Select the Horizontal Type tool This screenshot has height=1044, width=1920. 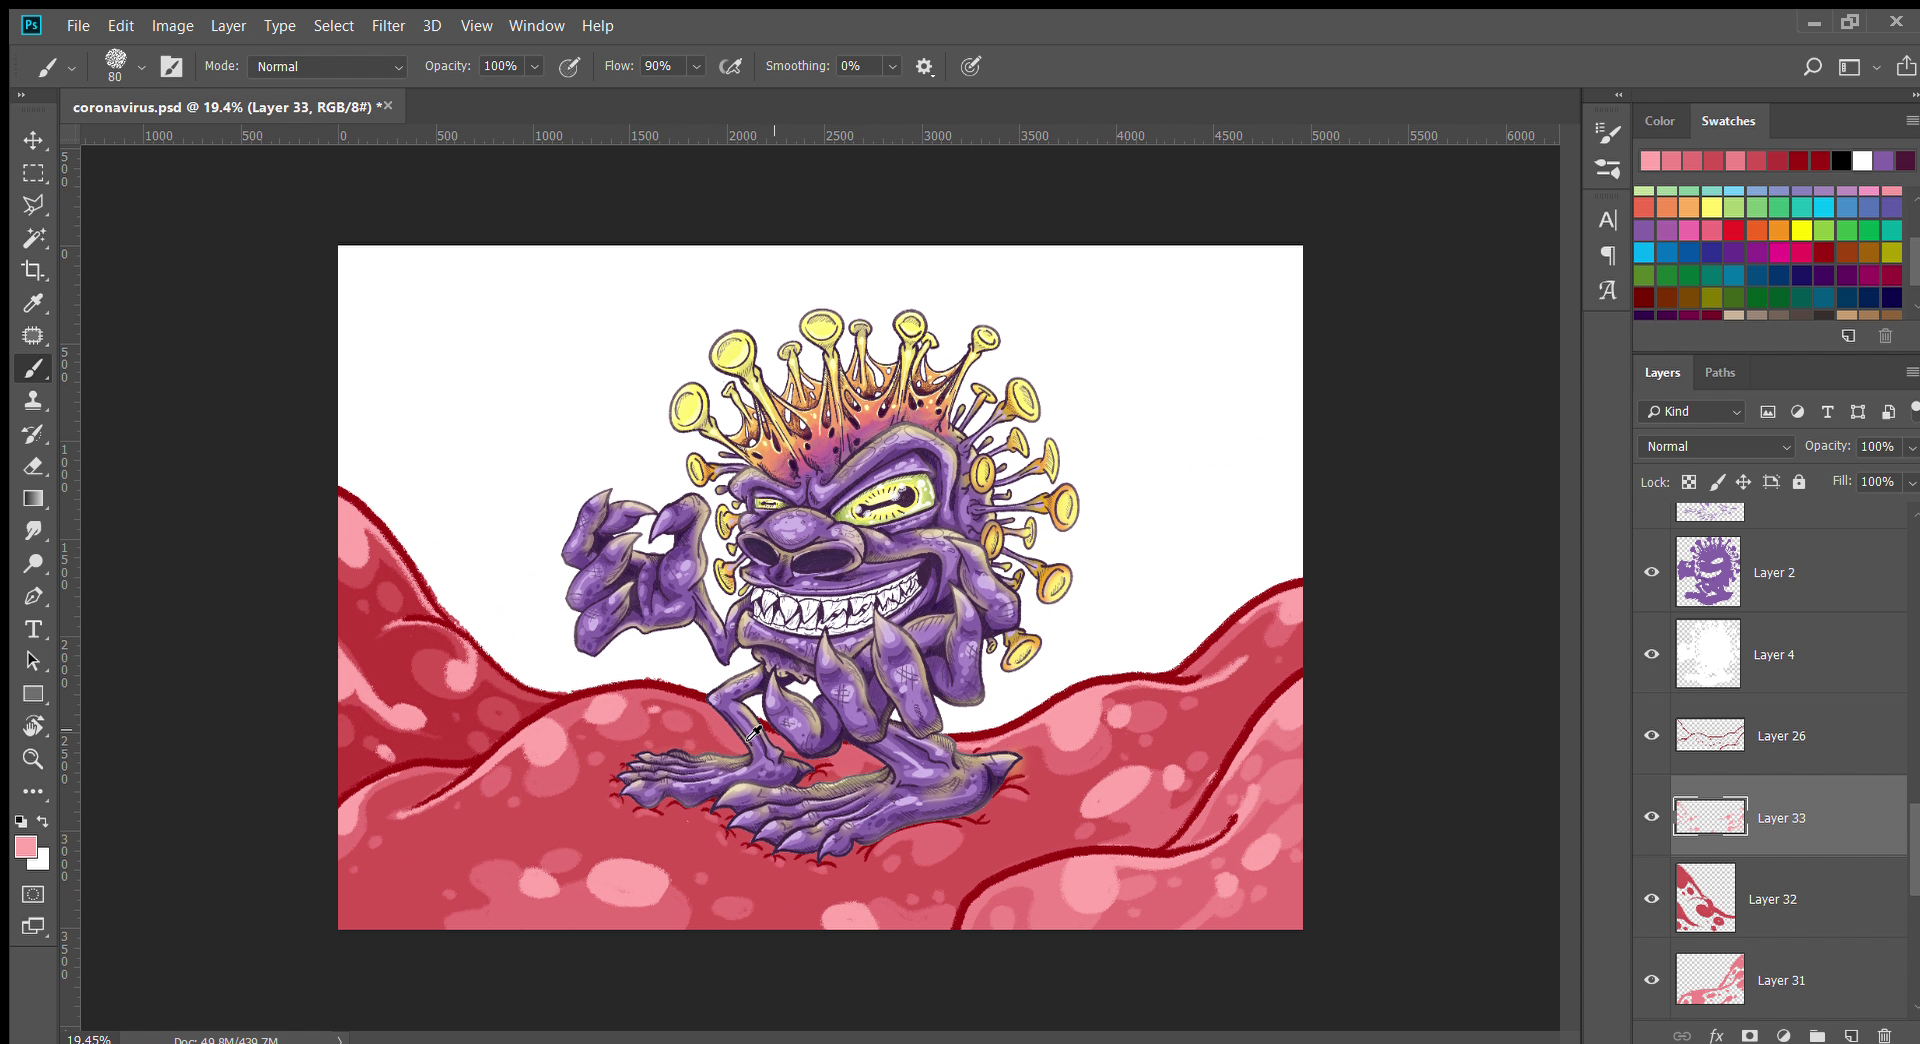pyautogui.click(x=33, y=629)
